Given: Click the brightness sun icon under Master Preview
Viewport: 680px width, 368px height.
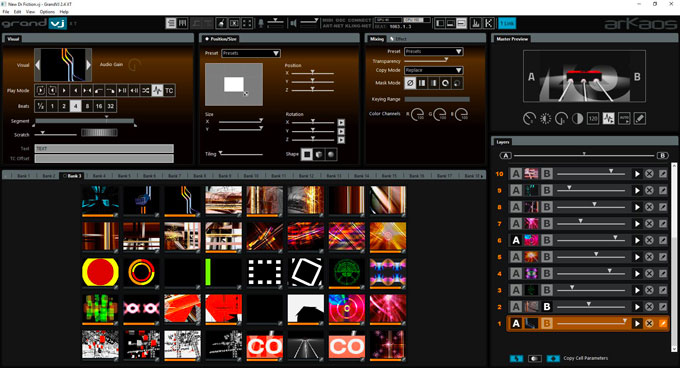Looking at the screenshot, I should (x=545, y=118).
